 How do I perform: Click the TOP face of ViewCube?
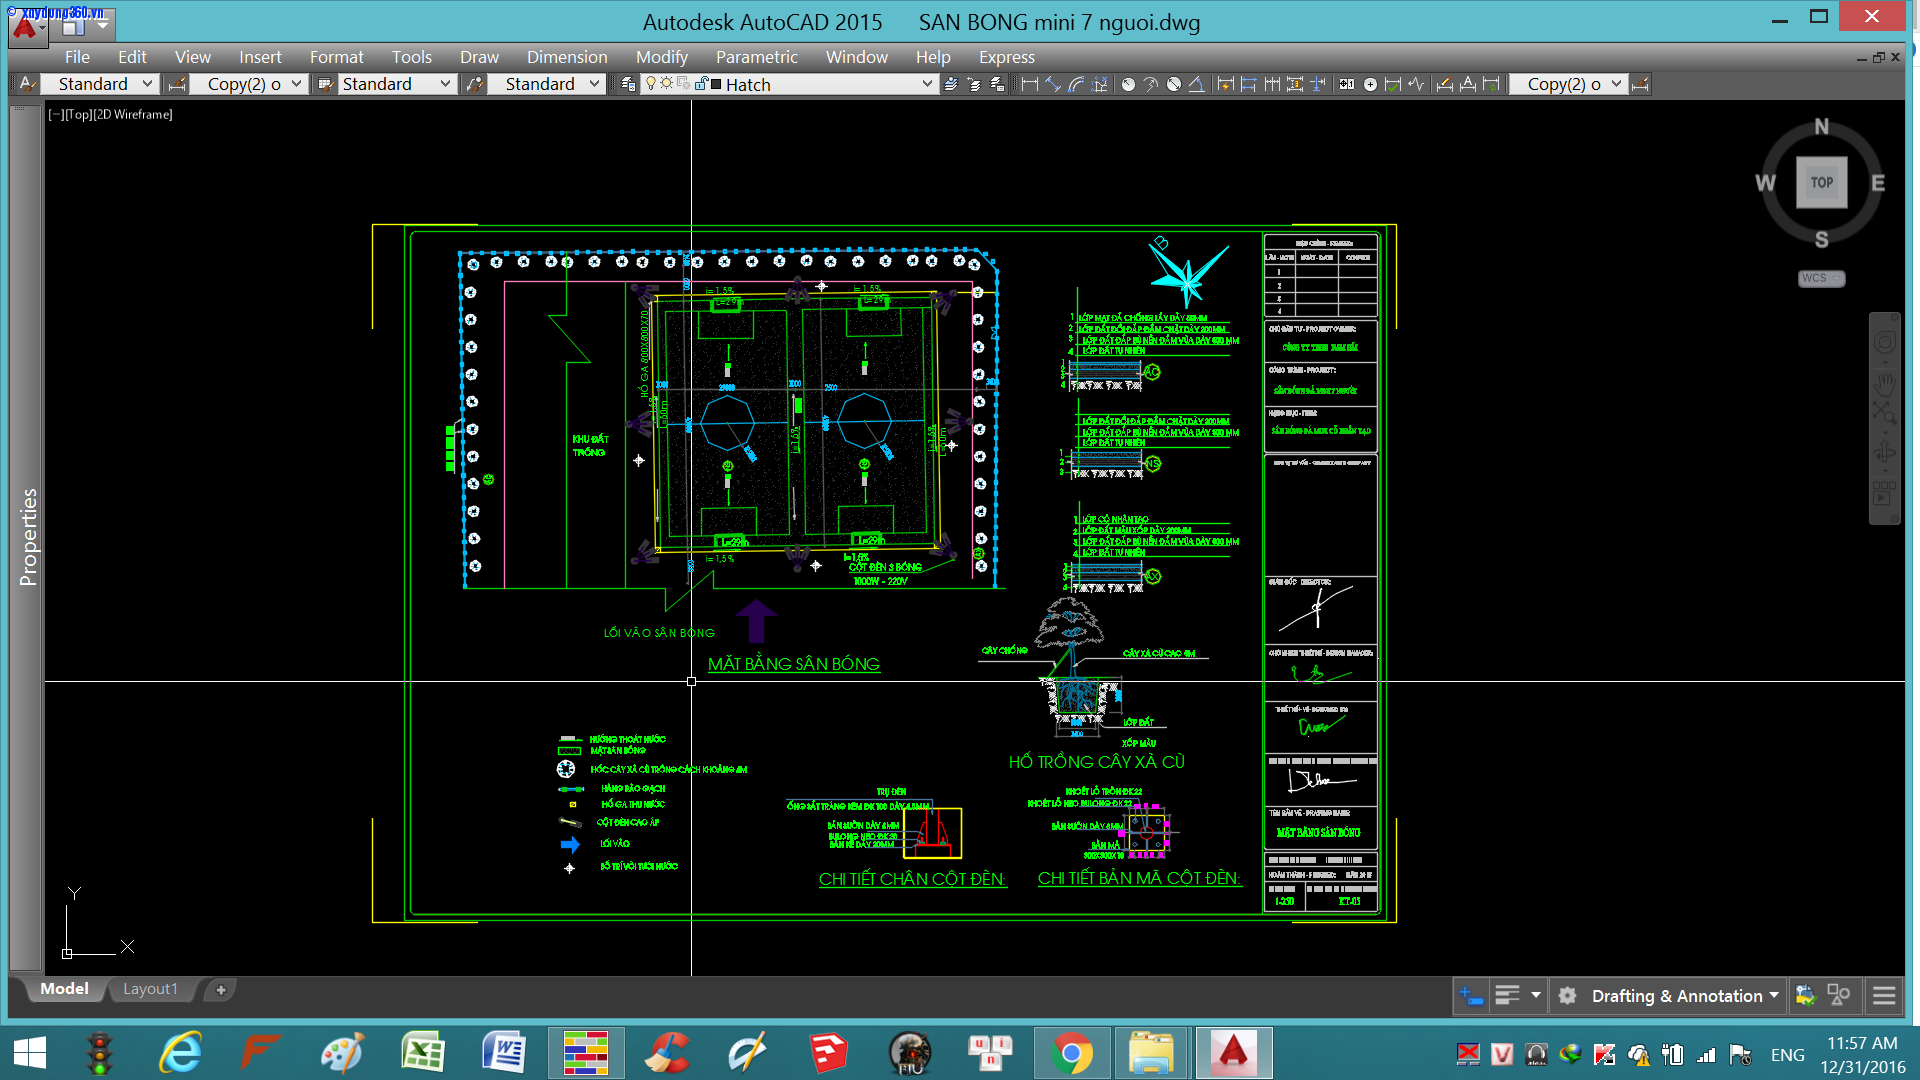click(1822, 182)
